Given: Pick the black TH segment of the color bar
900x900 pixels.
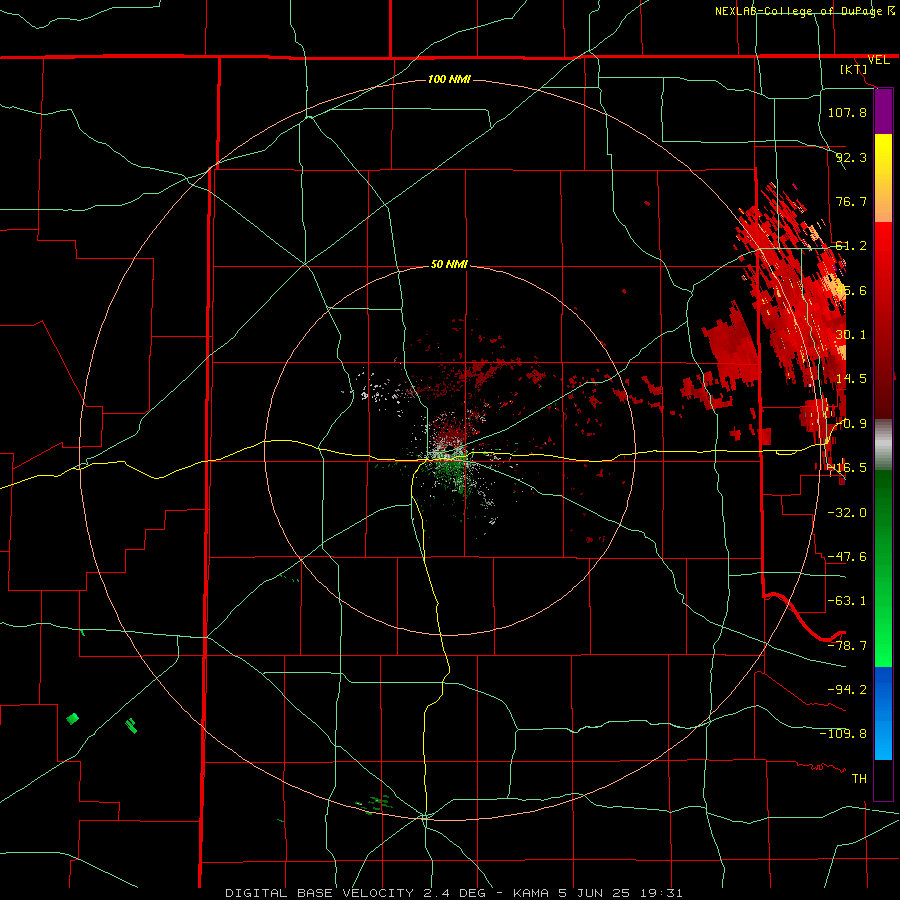Looking at the screenshot, I should pos(883,779).
